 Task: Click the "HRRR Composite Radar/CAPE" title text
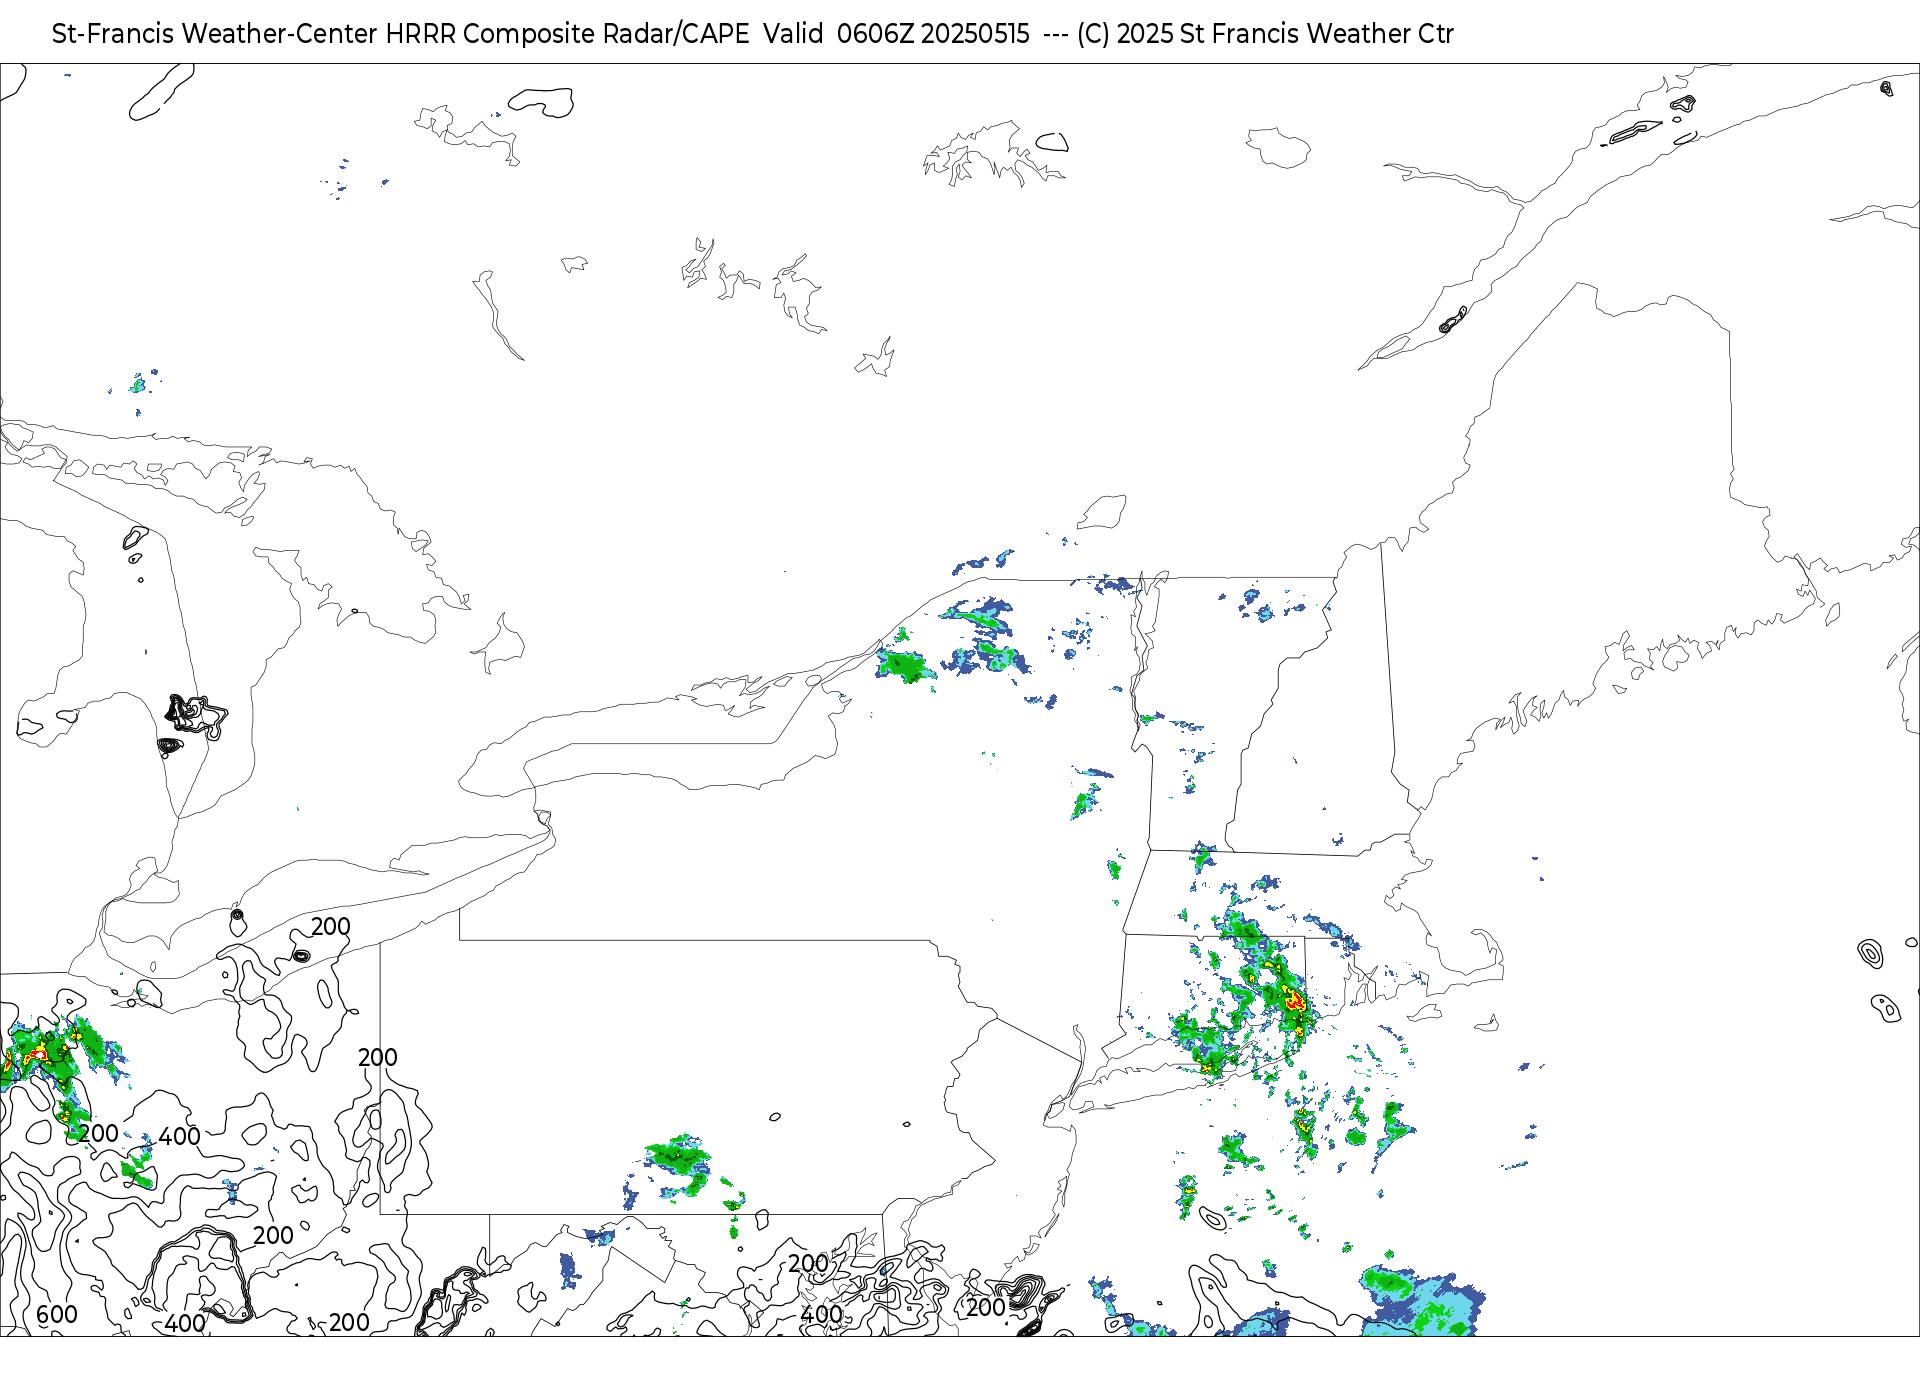[567, 34]
